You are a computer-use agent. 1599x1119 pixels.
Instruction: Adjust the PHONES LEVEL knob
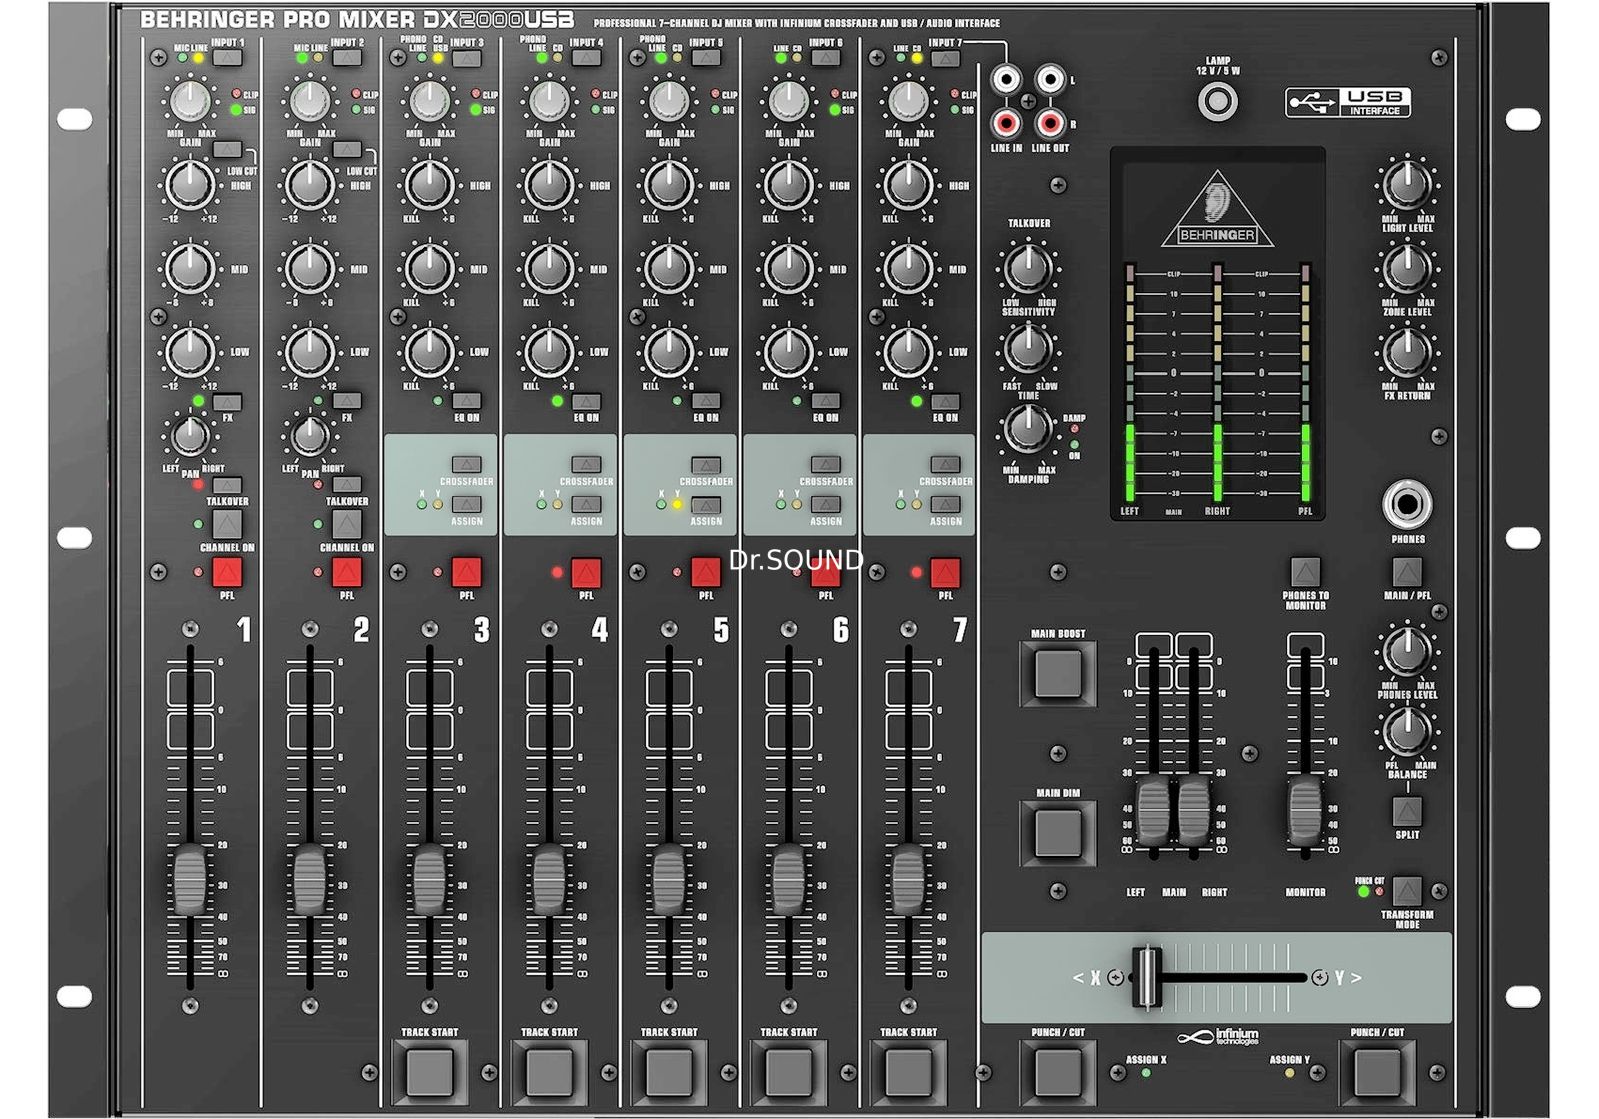[x=1406, y=651]
